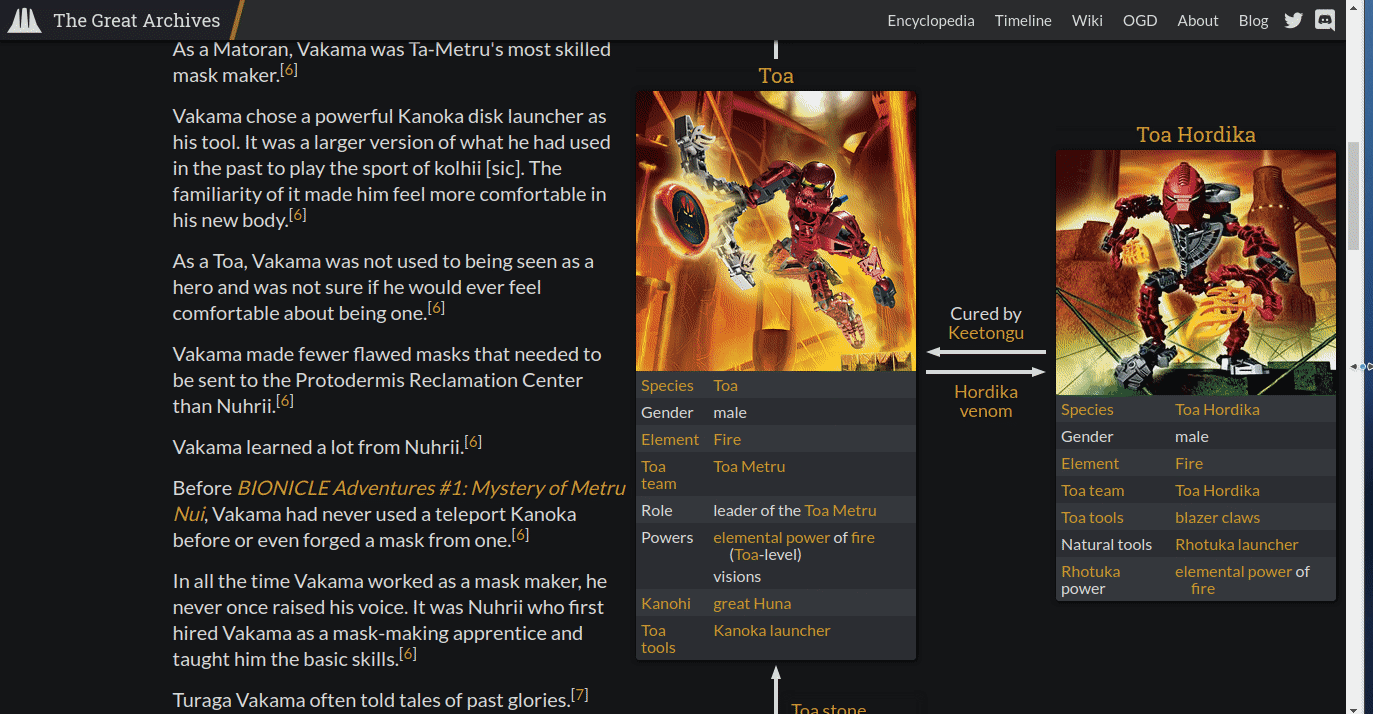1373x714 pixels.
Task: Open the Encyclopedia menu item
Action: [x=930, y=21]
